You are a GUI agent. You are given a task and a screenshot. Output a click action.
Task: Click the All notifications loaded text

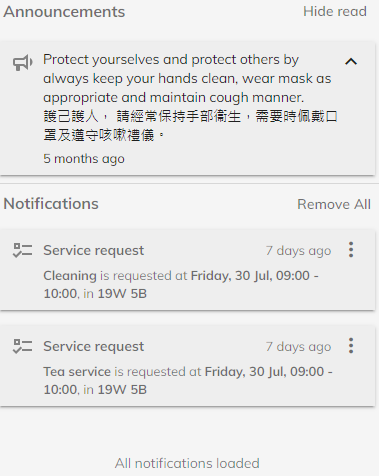pos(187,463)
